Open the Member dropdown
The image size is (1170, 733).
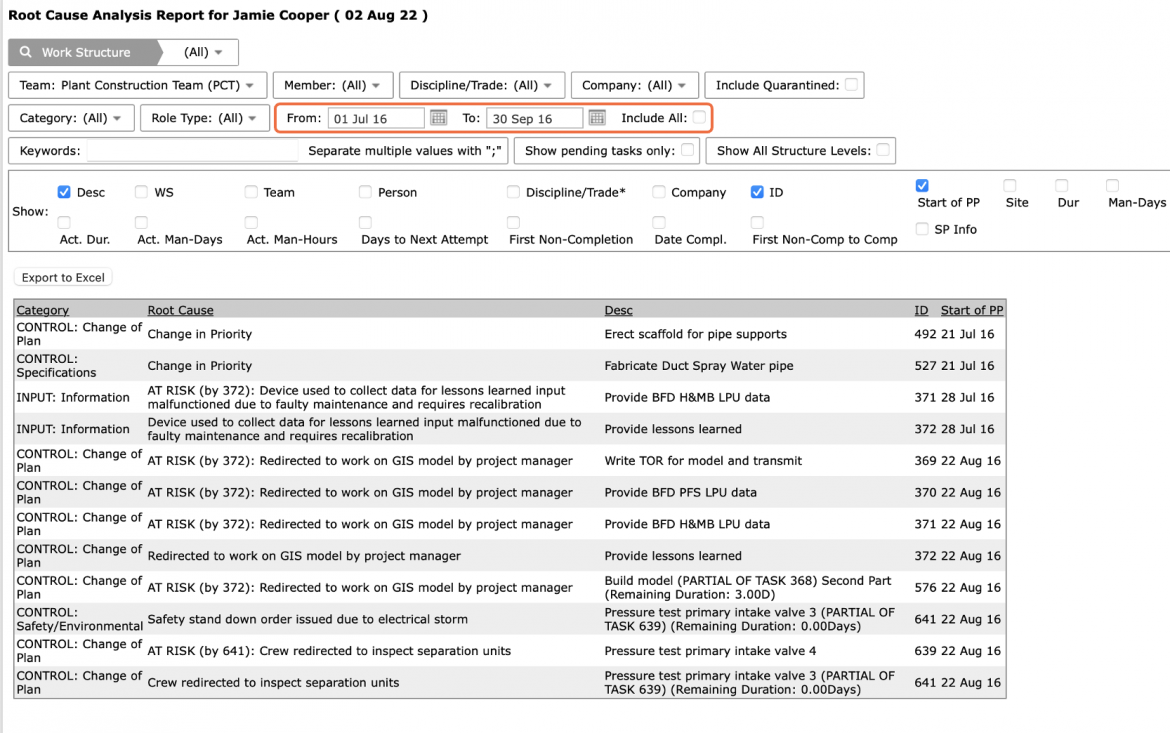[x=332, y=85]
